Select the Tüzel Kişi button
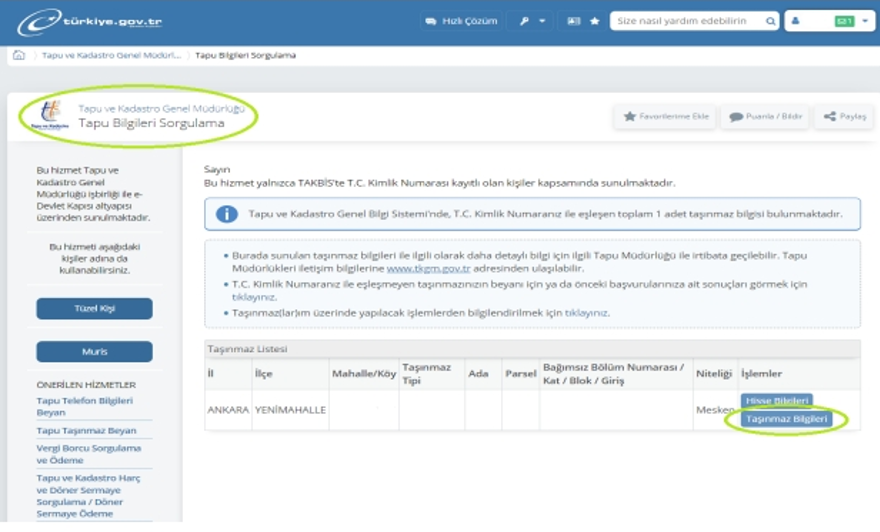Image resolution: width=880 pixels, height=532 pixels. coord(94,309)
